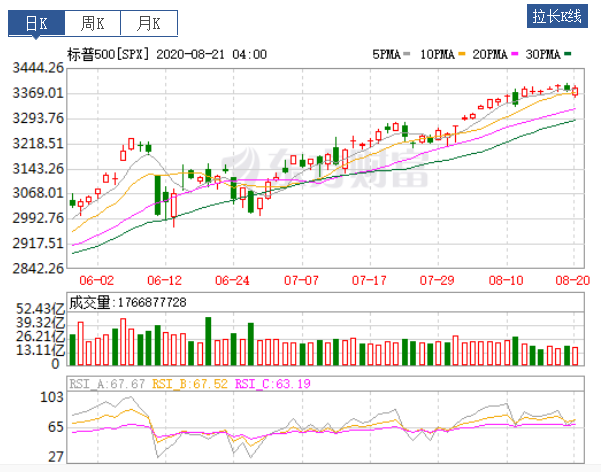601x472 pixels.
Task: Click the 39.32亿 volume axis label
Action: 41,322
